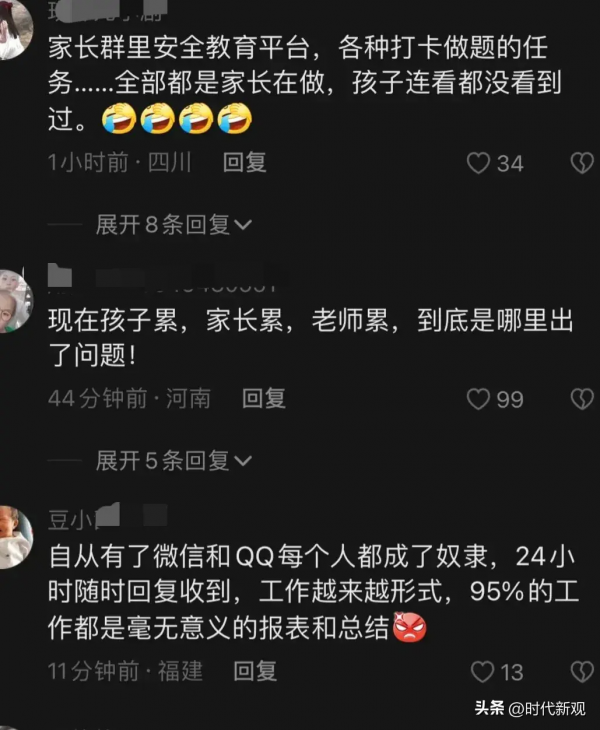Dislike the Henan comment about everyone tired
Image resolution: width=600 pixels, height=730 pixels.
tap(582, 399)
